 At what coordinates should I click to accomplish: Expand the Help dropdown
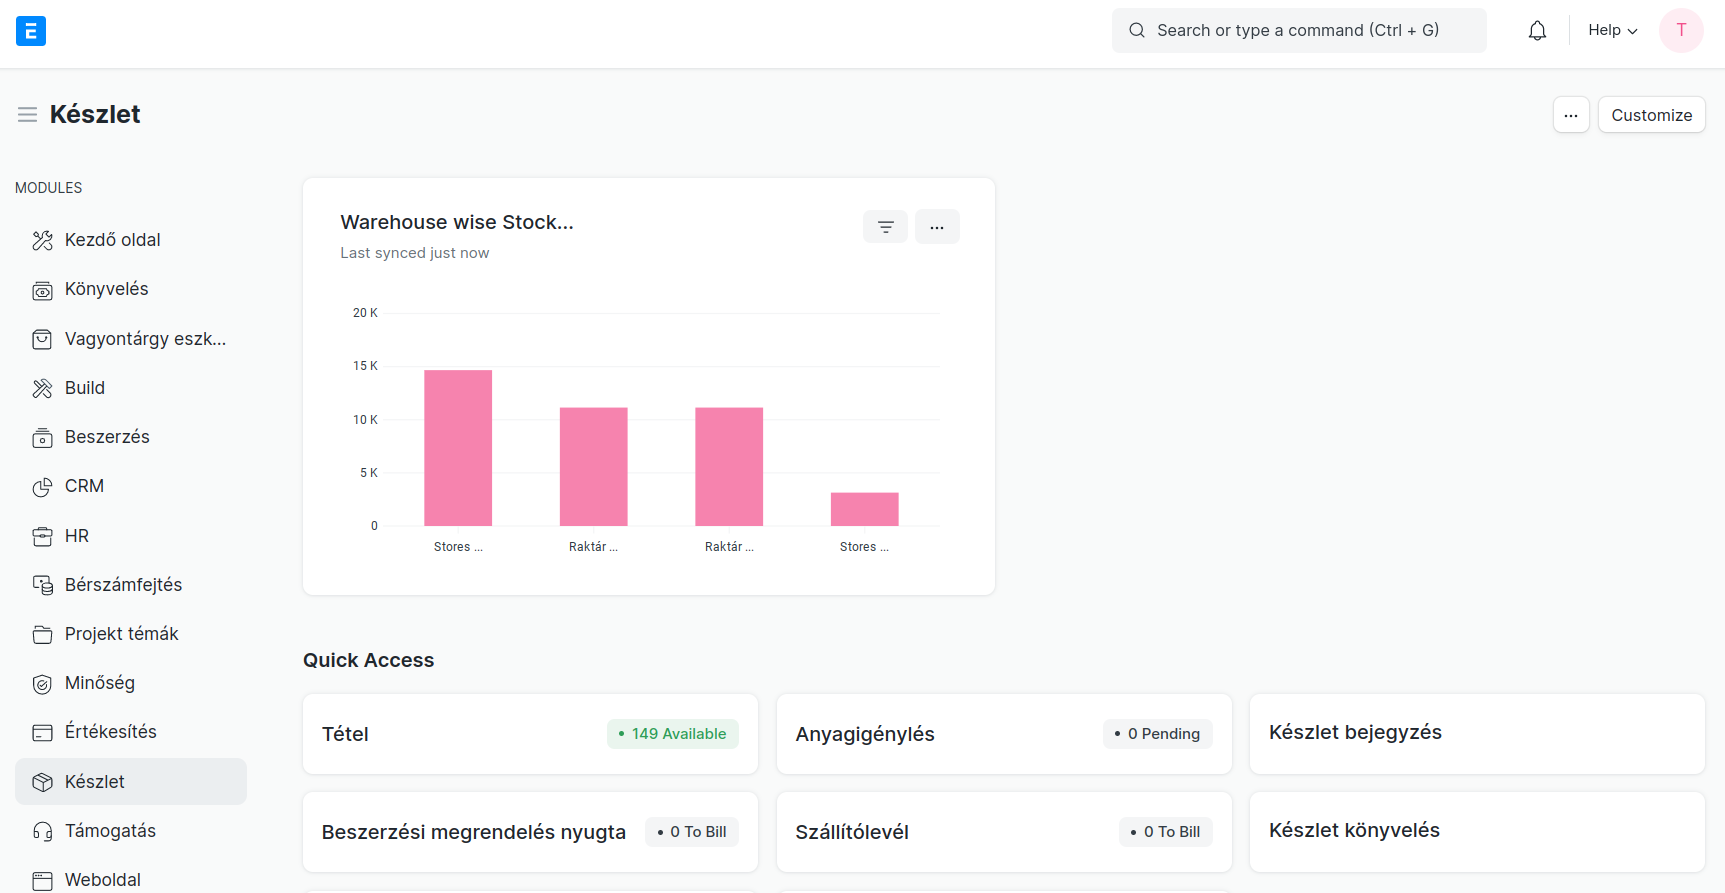[1612, 31]
